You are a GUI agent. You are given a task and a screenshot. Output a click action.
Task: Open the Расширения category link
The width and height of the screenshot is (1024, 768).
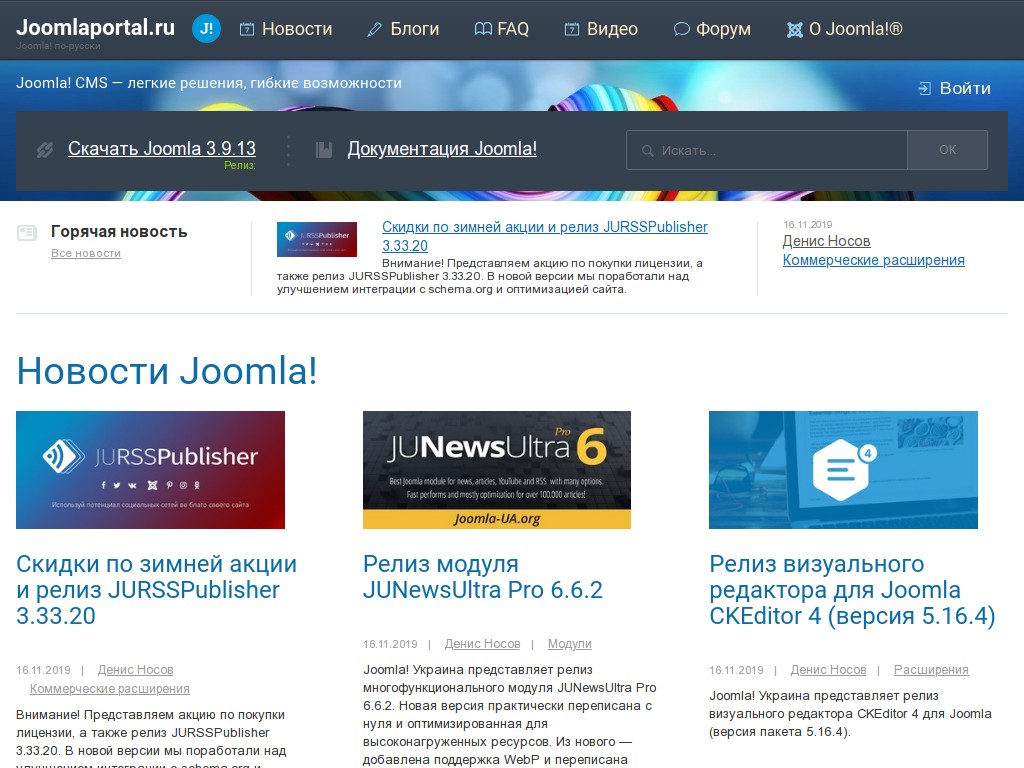click(x=931, y=670)
